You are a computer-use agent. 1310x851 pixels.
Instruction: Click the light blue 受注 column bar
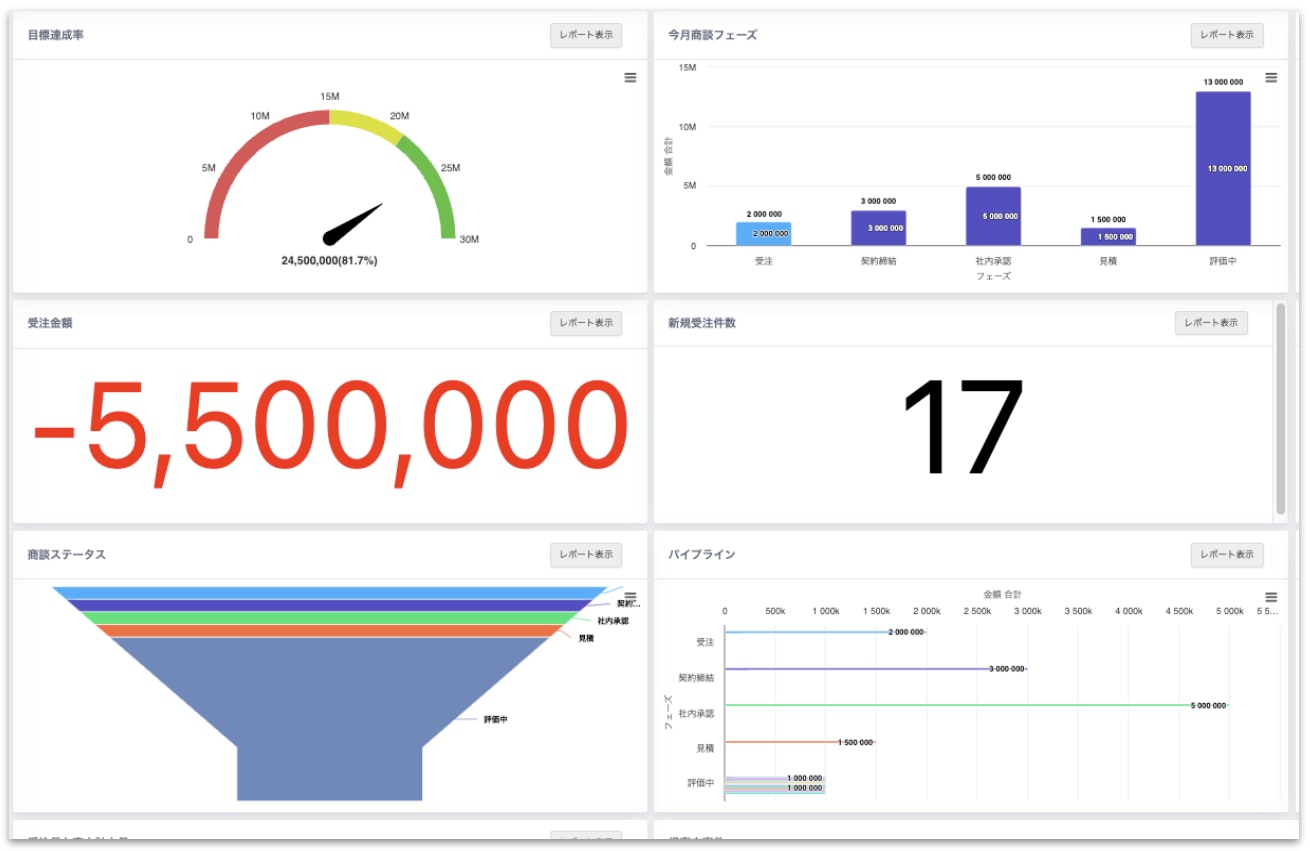point(763,234)
